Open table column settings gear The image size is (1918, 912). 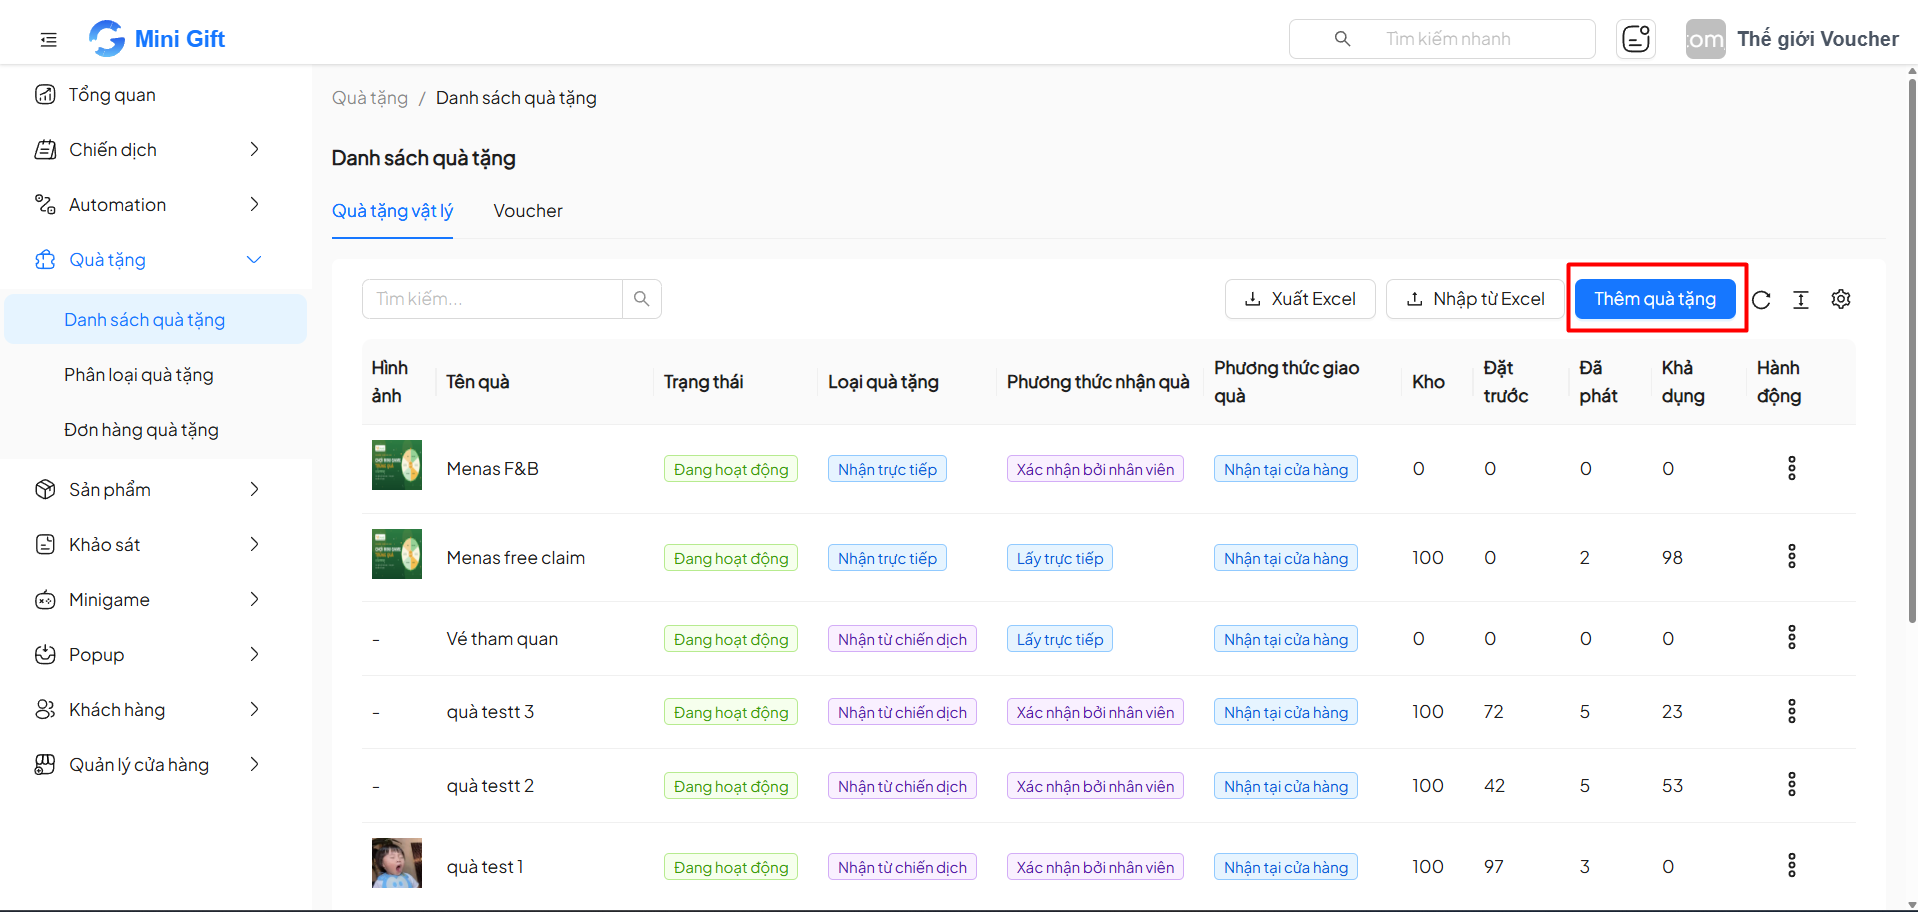click(1841, 299)
